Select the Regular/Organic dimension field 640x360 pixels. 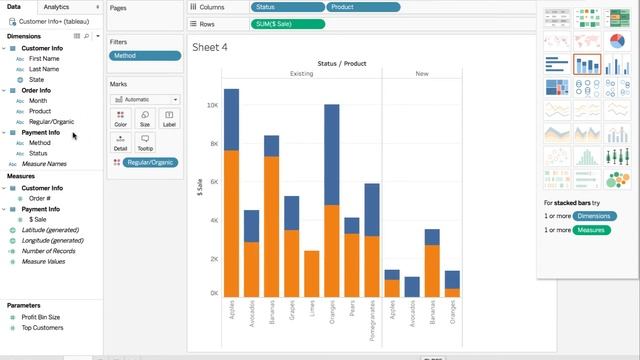51,122
